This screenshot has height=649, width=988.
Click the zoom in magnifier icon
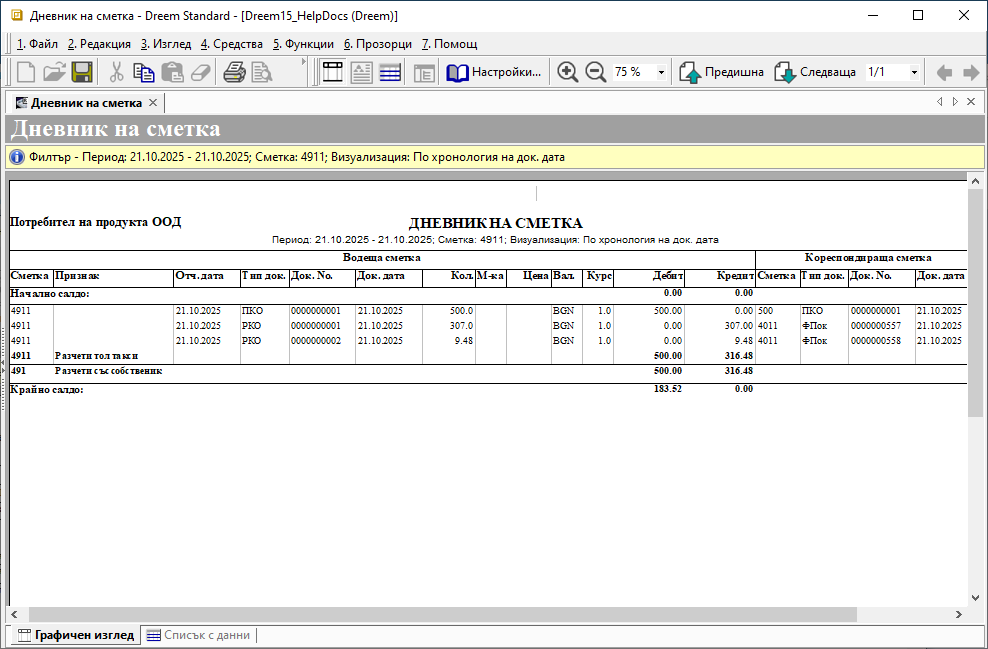point(568,72)
